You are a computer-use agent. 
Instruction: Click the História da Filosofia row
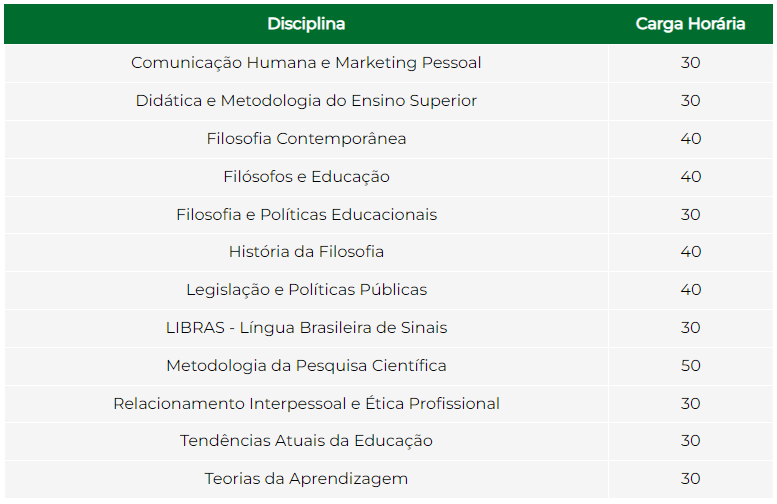tap(388, 252)
